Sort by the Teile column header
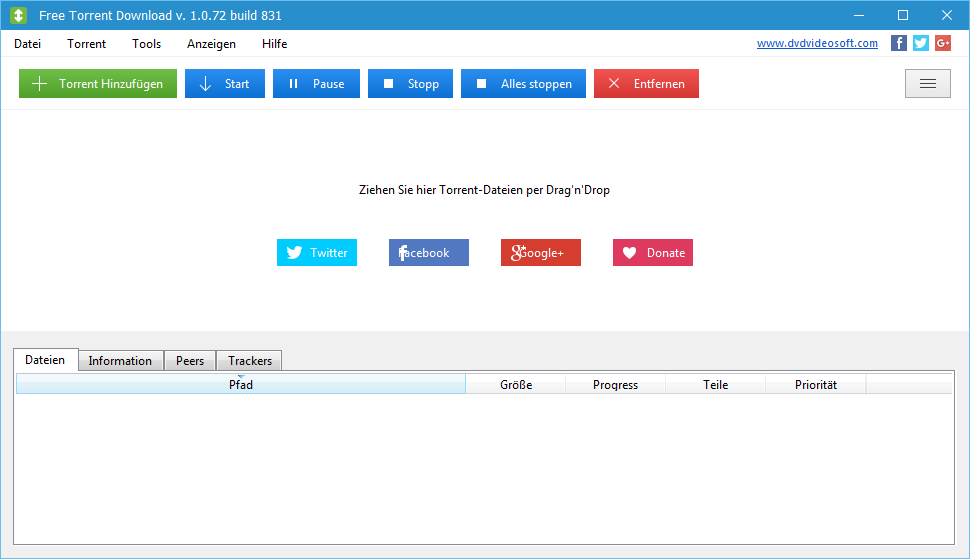Viewport: 970px width, 559px height. click(716, 385)
